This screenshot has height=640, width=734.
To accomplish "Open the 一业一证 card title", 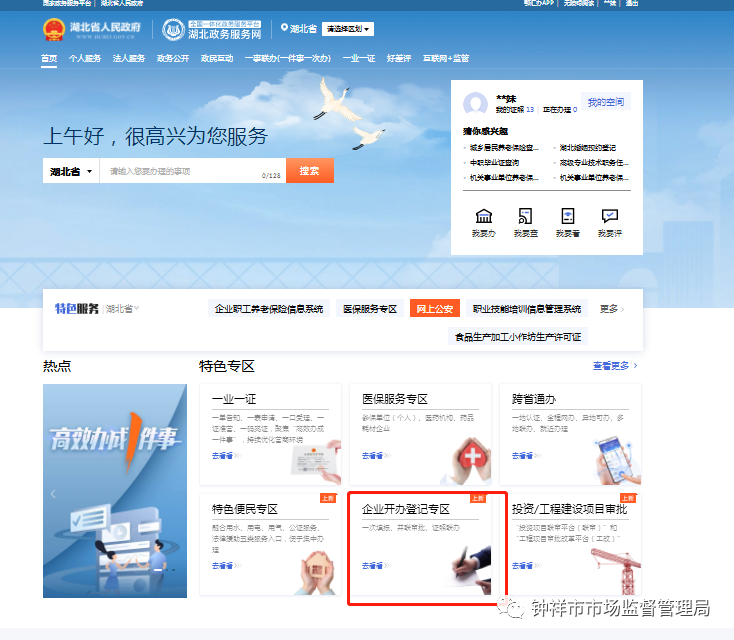I will (234, 399).
